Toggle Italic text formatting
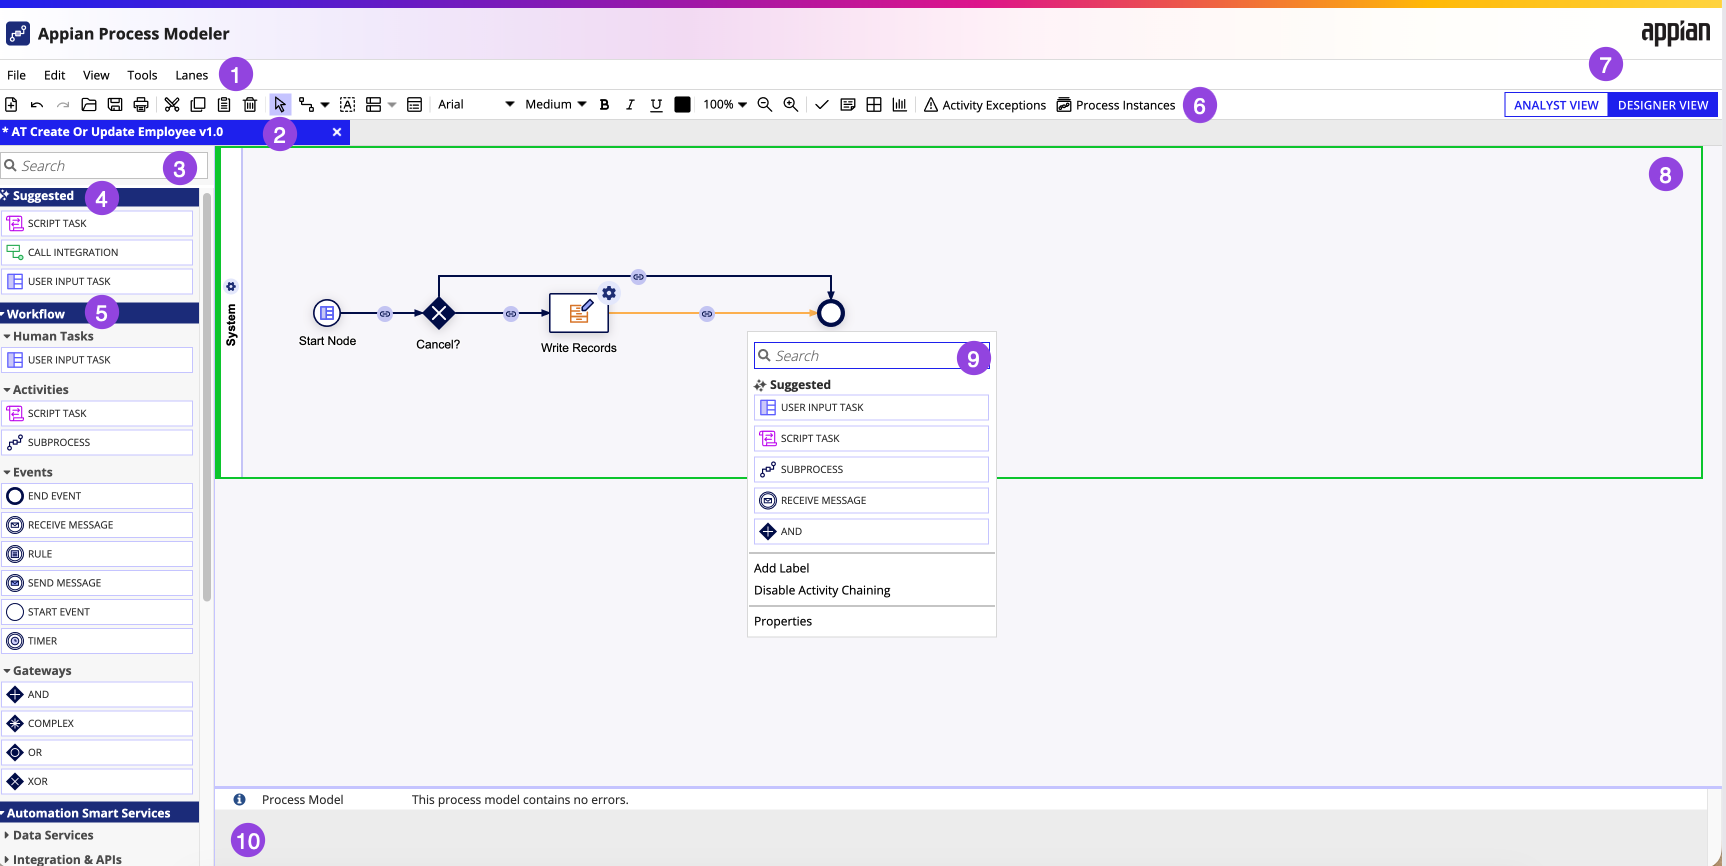1726x866 pixels. pos(630,104)
